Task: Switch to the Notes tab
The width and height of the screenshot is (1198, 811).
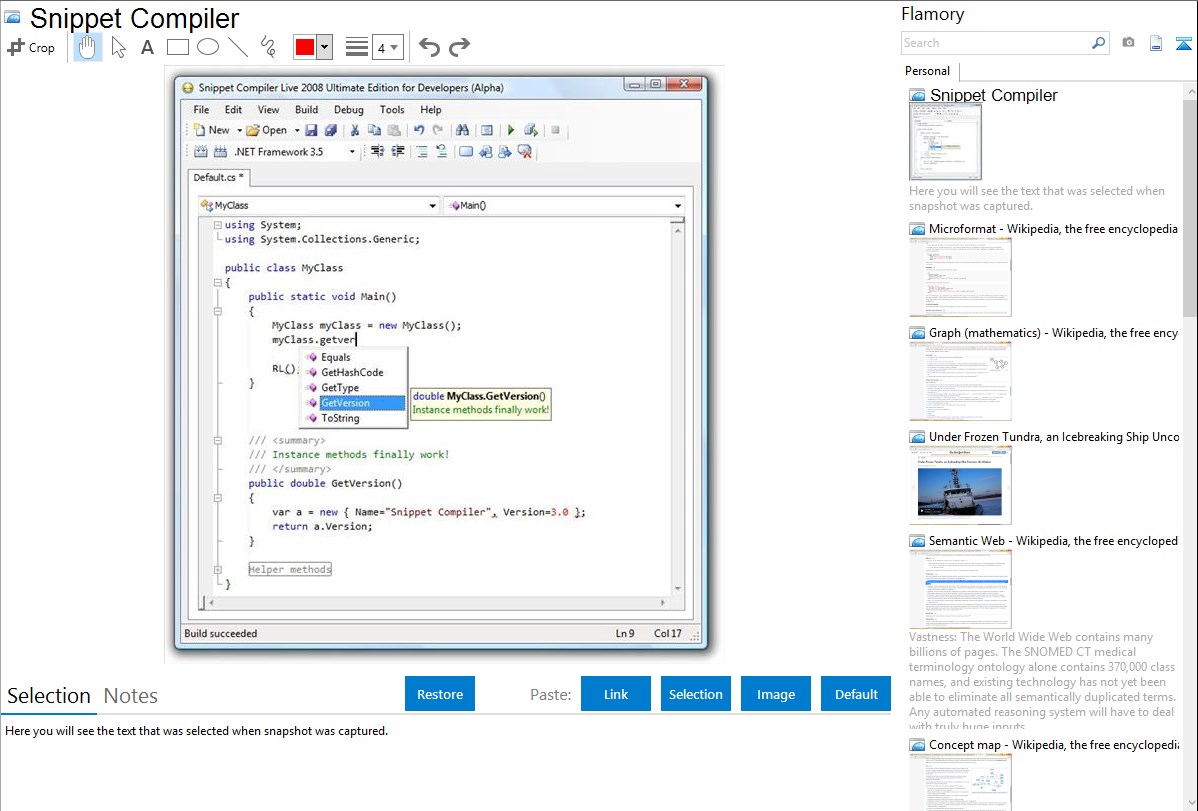Action: tap(131, 696)
